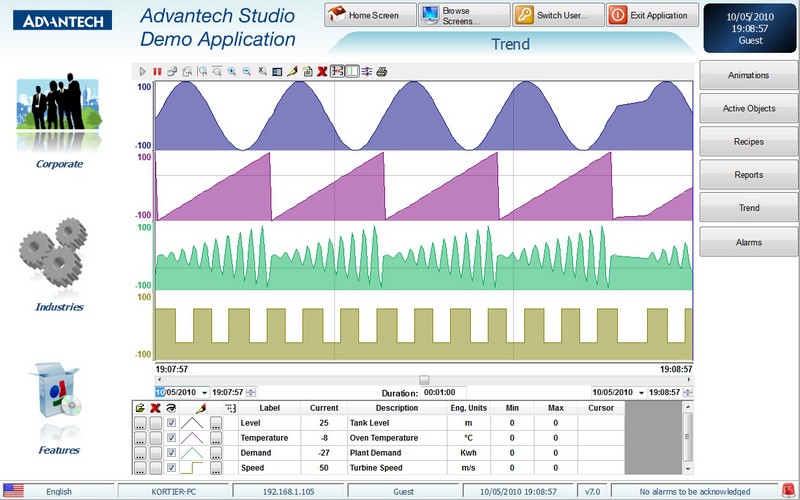Click the open folder icon in legend header
800x500 pixels.
click(140, 408)
